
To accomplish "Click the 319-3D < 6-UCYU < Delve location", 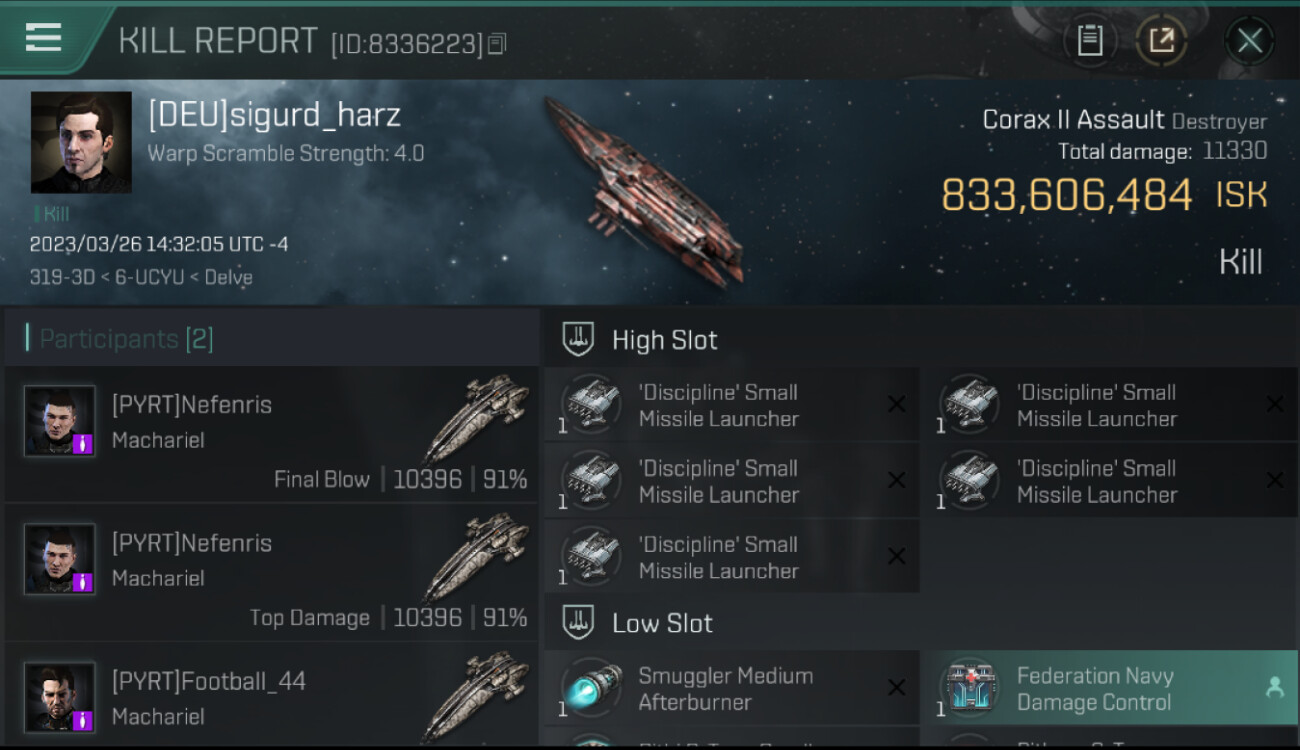I will click(141, 277).
